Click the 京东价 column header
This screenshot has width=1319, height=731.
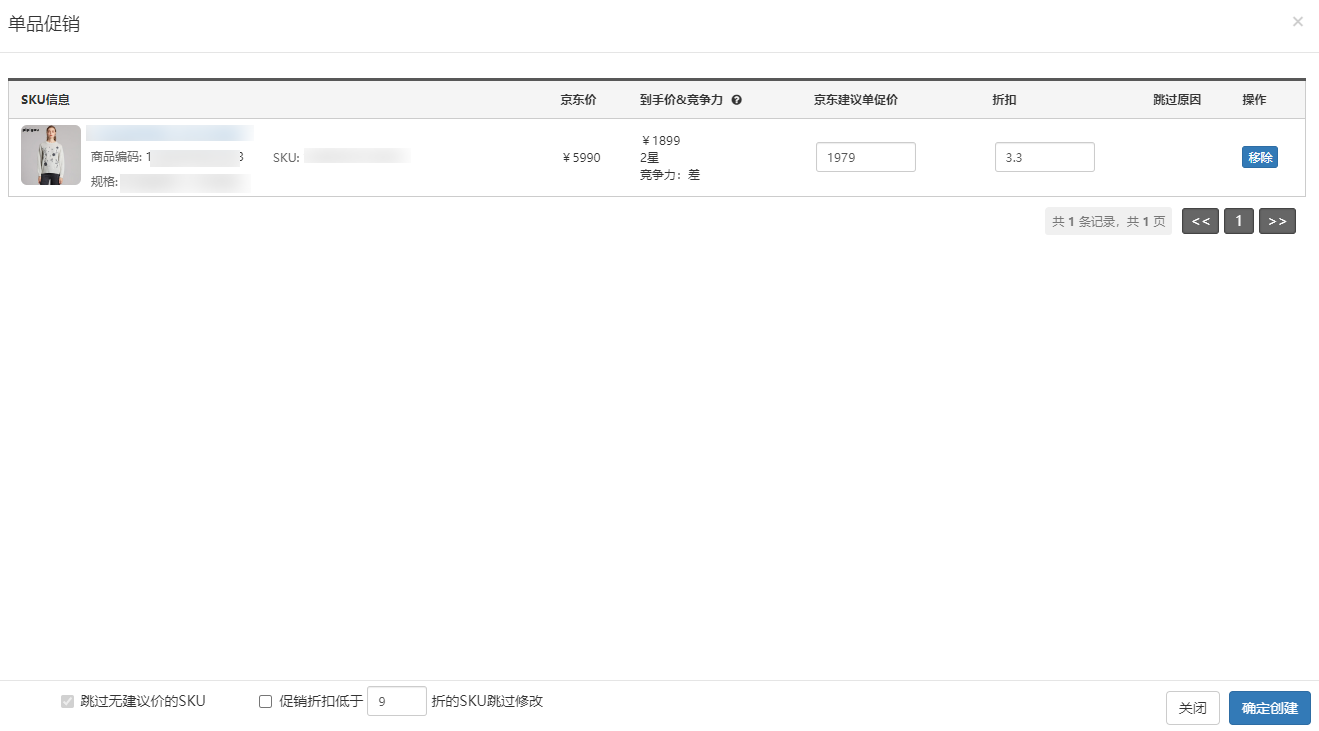pyautogui.click(x=578, y=100)
